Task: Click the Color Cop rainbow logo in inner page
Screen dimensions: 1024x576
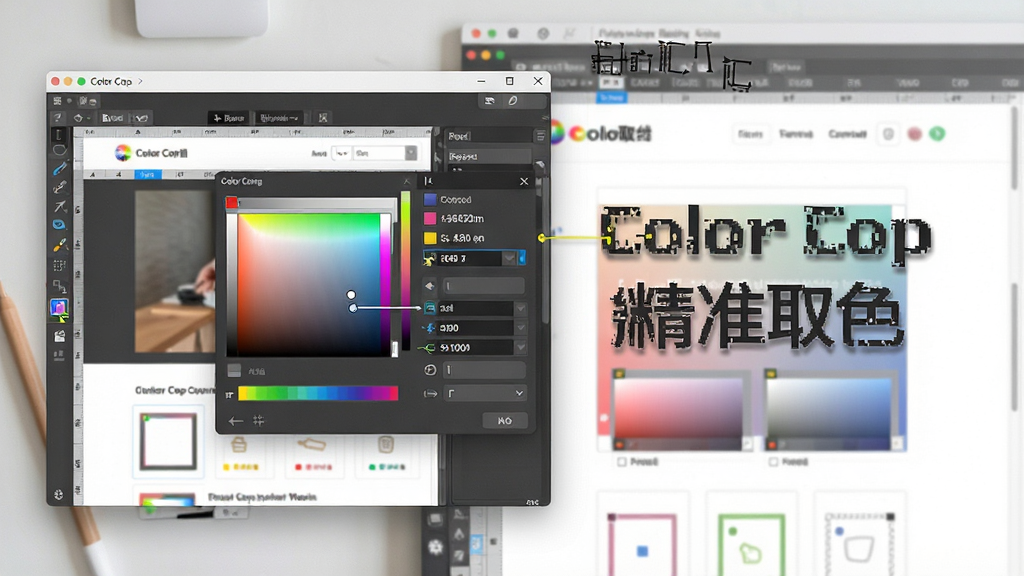Action: click(123, 153)
